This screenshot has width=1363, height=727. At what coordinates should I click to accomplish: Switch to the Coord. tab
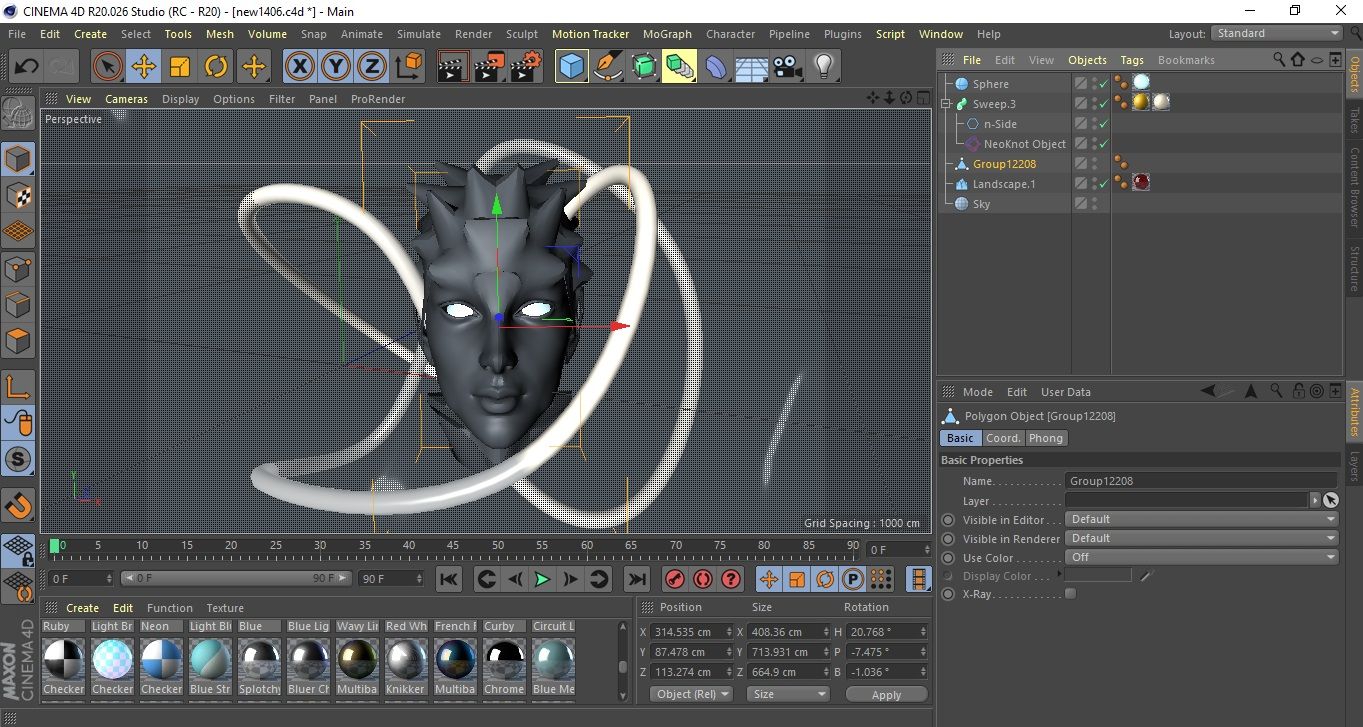point(1003,438)
